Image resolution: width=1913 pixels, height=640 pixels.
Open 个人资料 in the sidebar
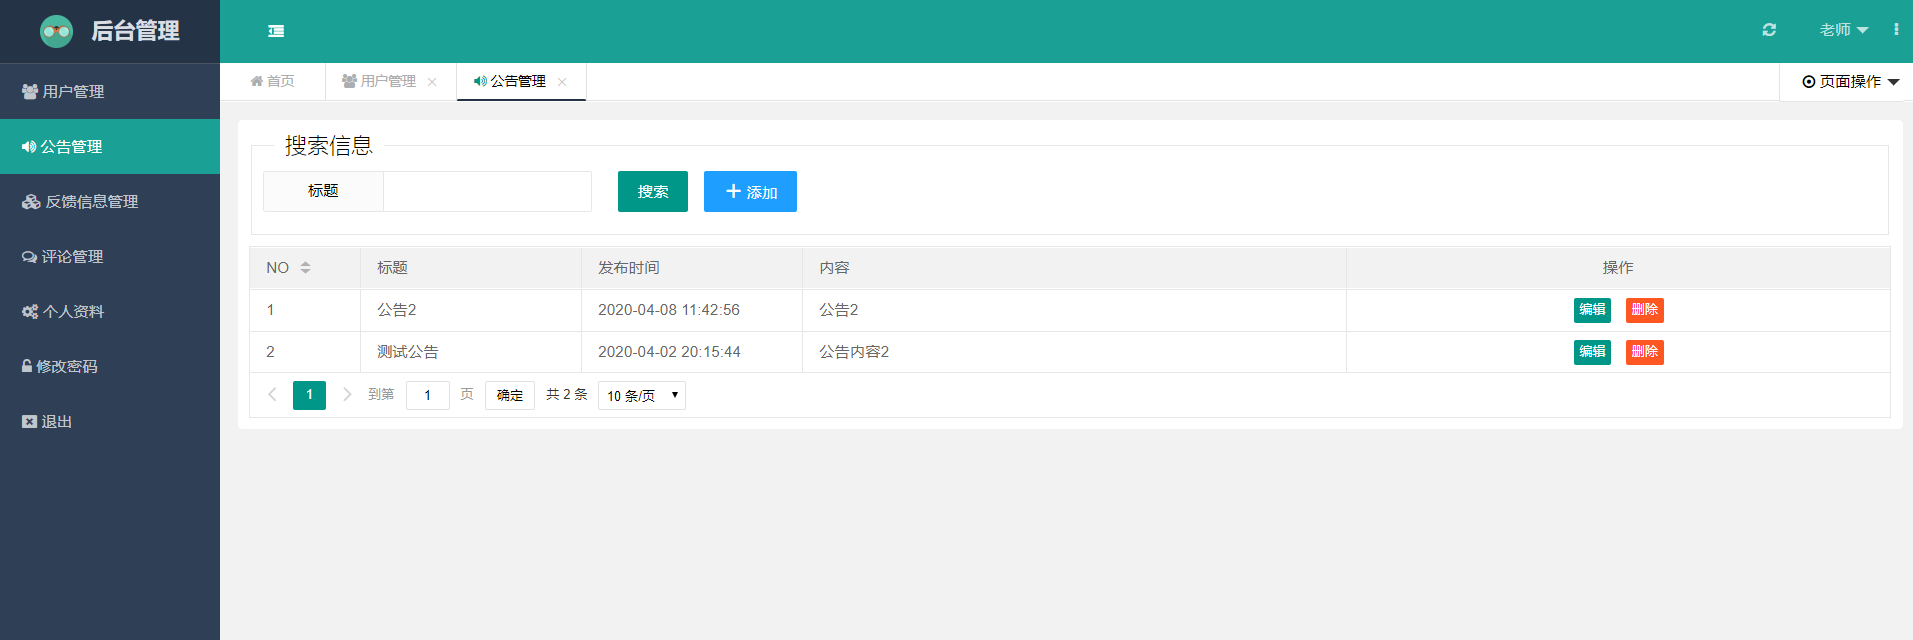110,311
